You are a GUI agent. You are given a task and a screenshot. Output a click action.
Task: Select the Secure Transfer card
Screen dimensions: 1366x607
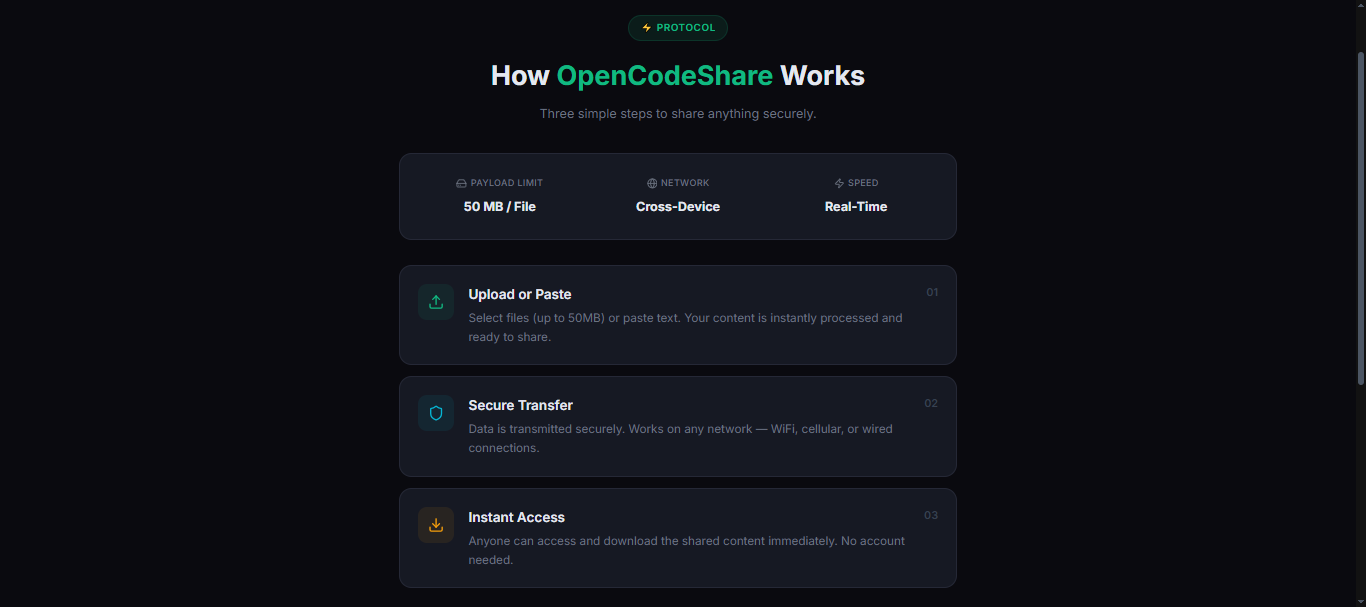[677, 426]
